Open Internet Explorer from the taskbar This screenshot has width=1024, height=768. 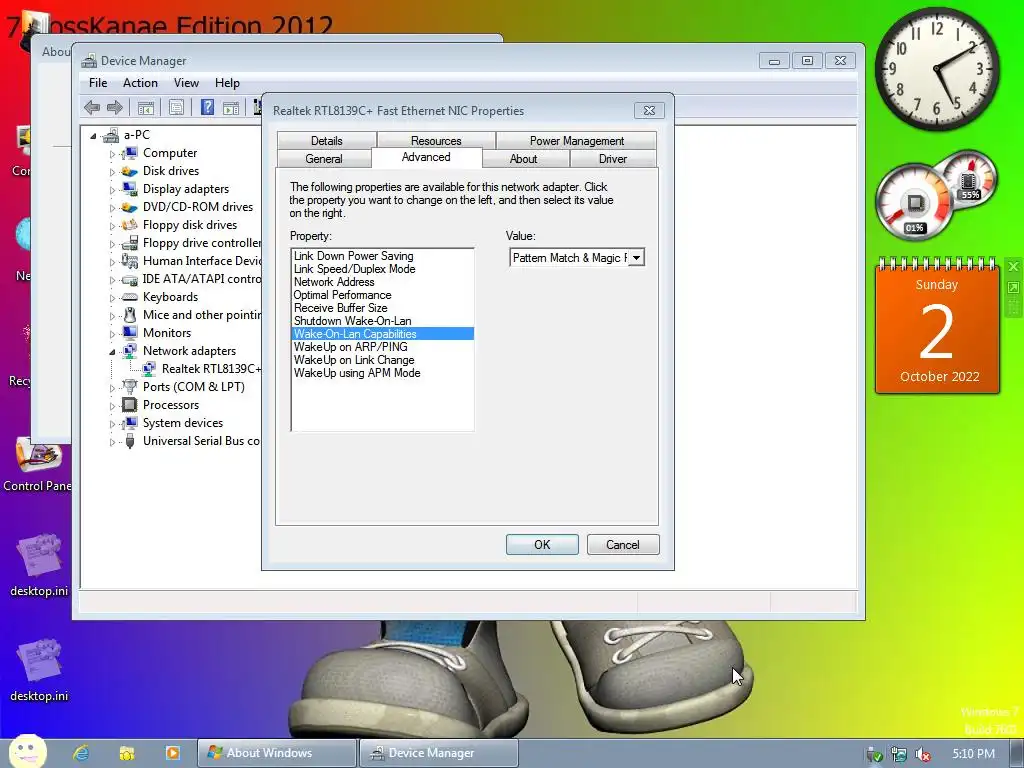click(81, 753)
